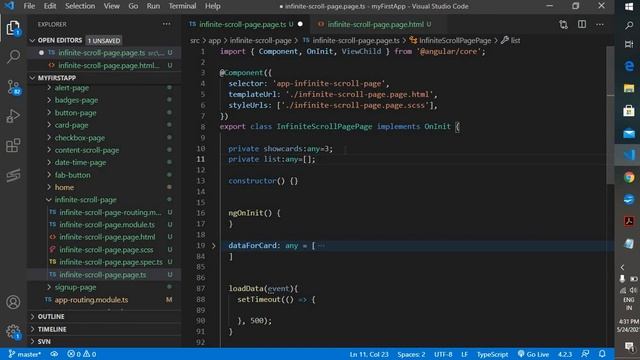Click the TypeScript version 4.2.3 indicator

click(565, 354)
